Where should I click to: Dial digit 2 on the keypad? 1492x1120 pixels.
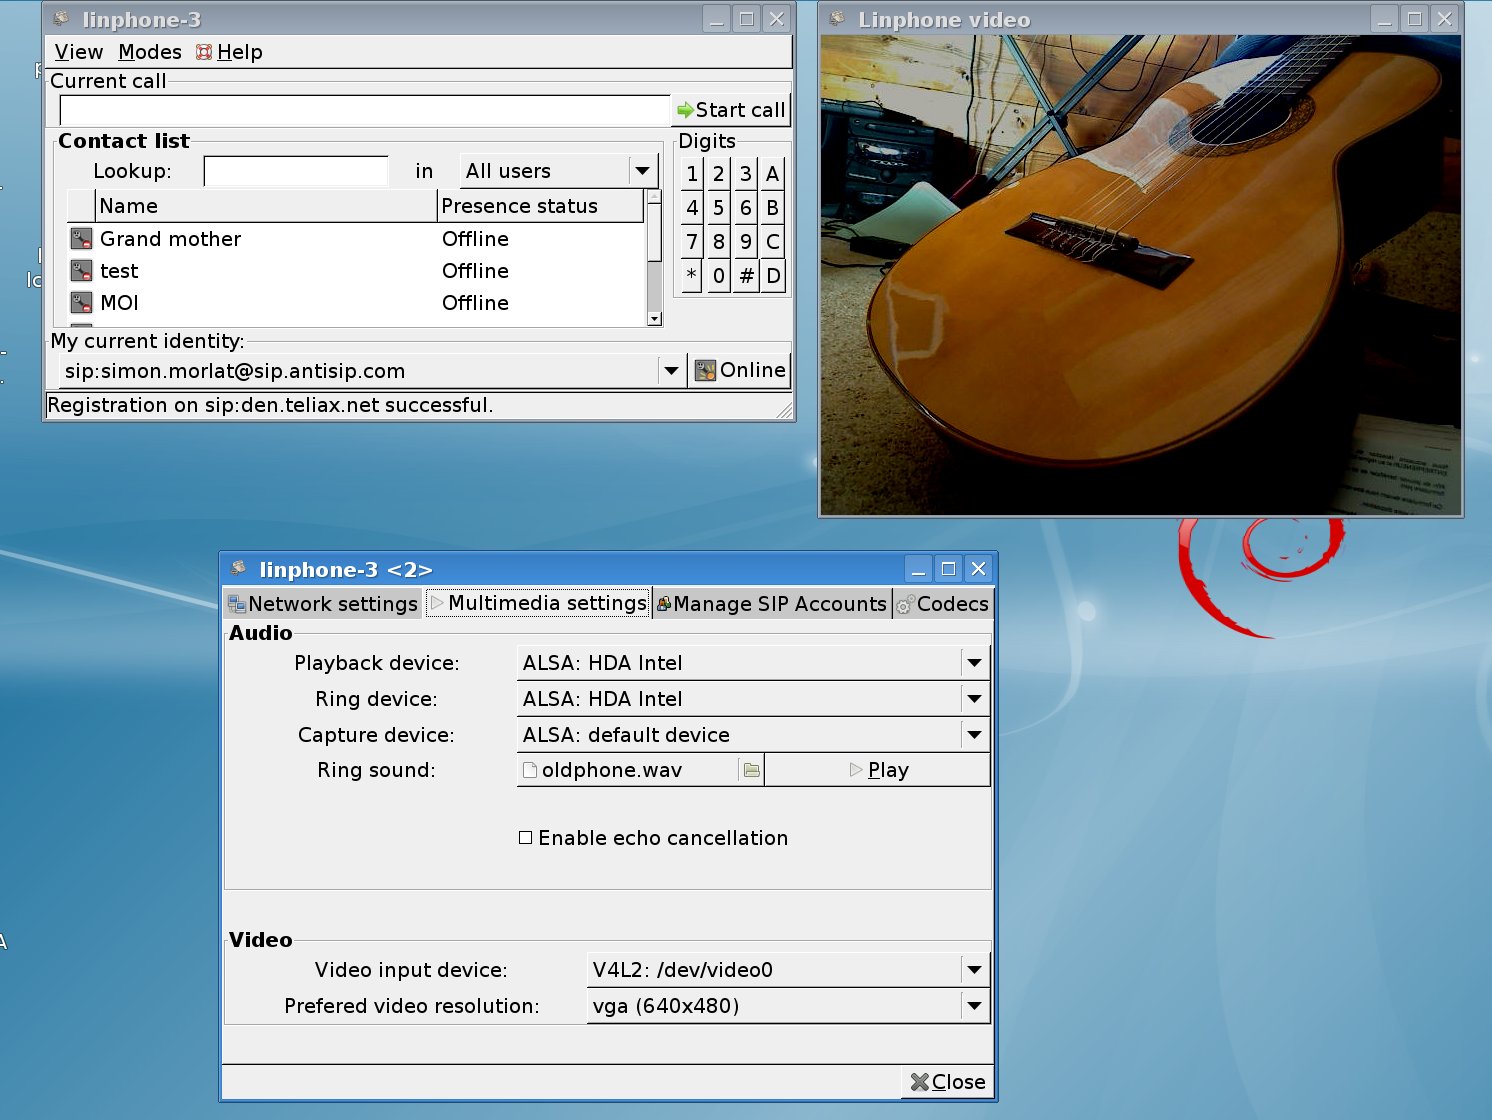[x=718, y=174]
